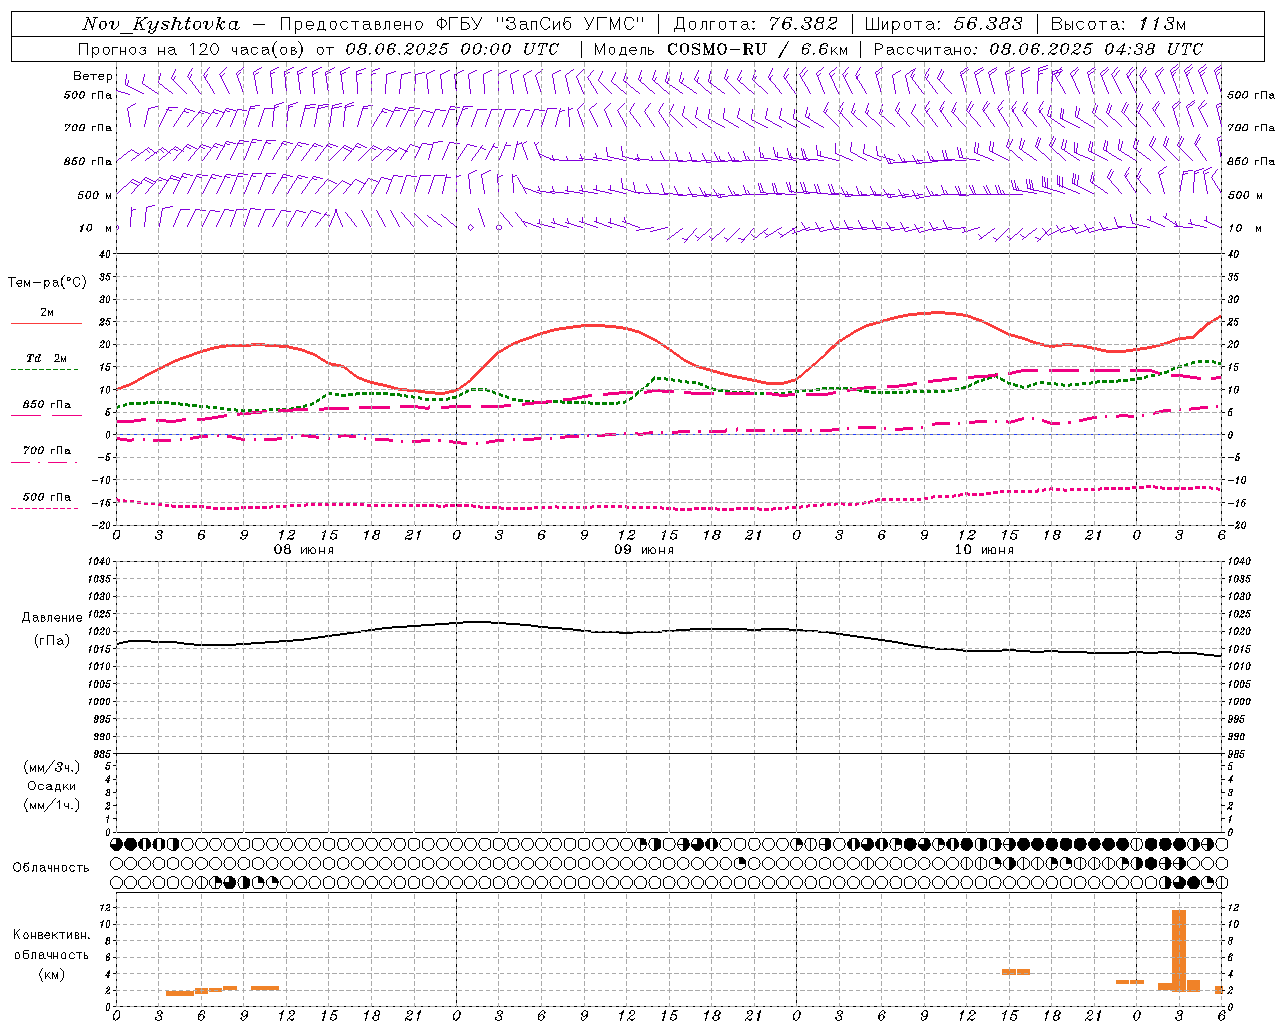This screenshot has height=1024, width=1280.
Task: Click the latitude value Широта: 56.383
Action: pos(943,24)
